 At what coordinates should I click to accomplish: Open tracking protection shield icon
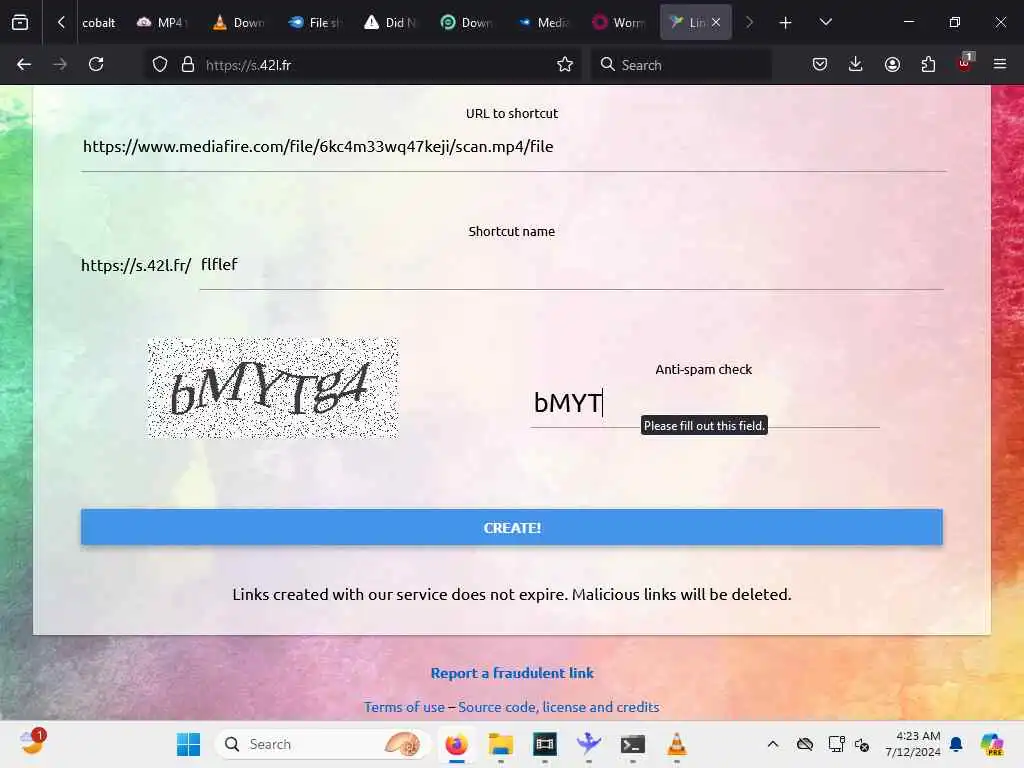[160, 65]
